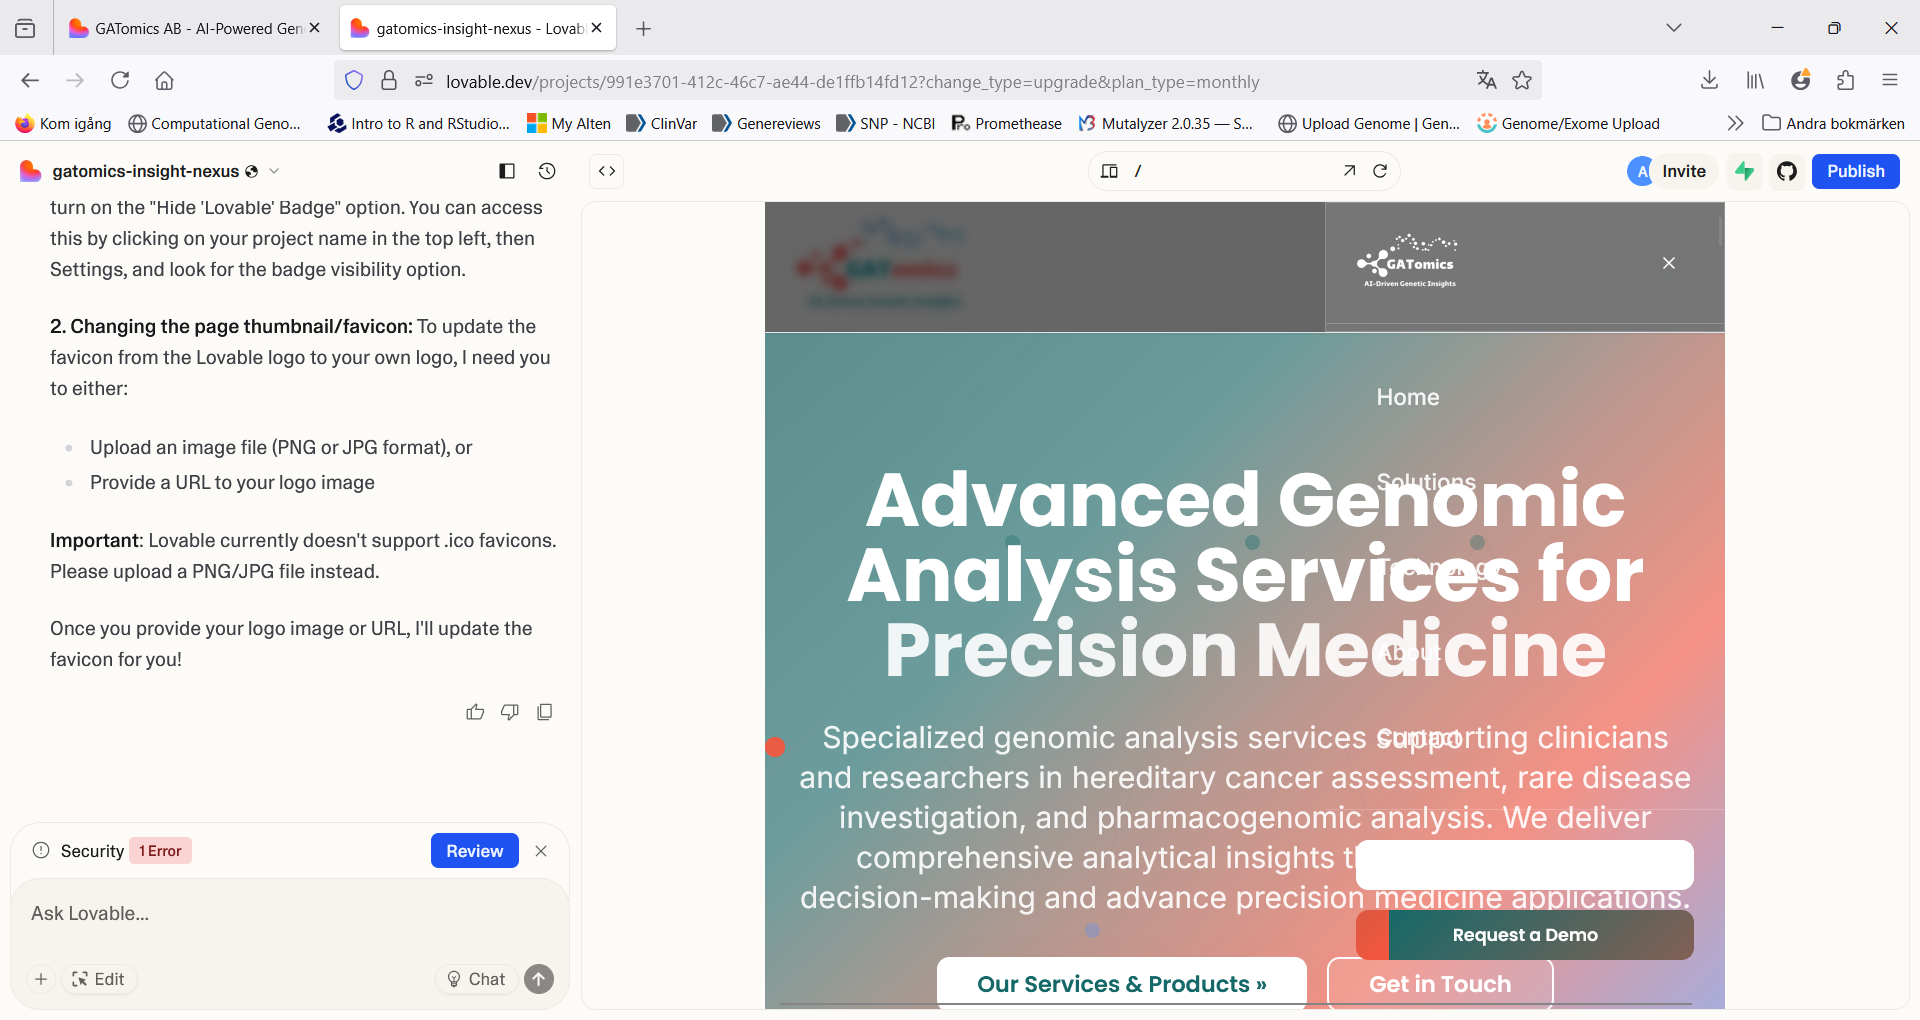Open the GitHub integration icon
The width and height of the screenshot is (1920, 1020).
(1787, 171)
